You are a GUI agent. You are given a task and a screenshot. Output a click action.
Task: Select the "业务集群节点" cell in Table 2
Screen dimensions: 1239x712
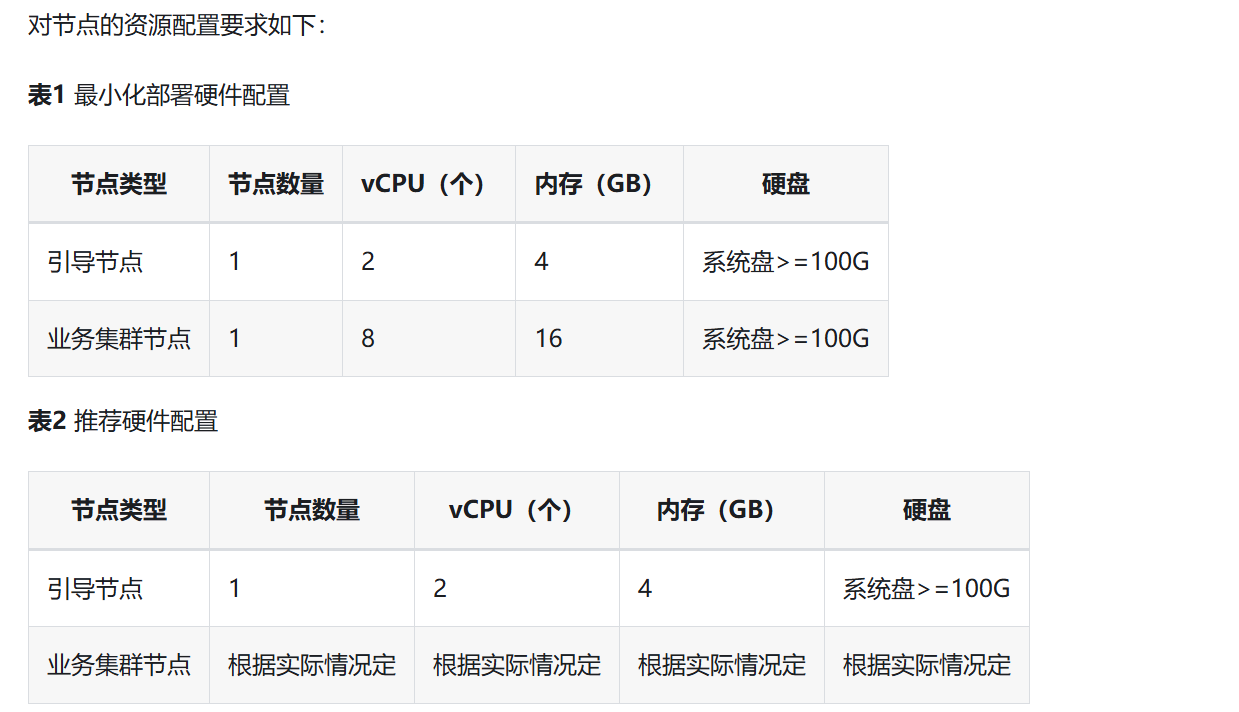119,665
